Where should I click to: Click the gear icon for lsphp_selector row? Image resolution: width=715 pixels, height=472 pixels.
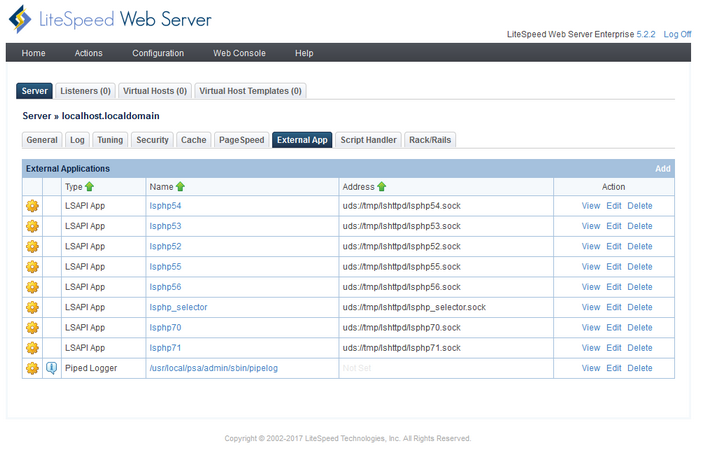click(32, 307)
